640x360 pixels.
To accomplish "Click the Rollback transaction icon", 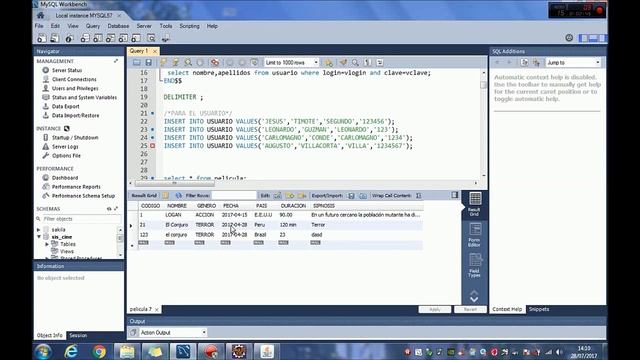I will 242,62.
